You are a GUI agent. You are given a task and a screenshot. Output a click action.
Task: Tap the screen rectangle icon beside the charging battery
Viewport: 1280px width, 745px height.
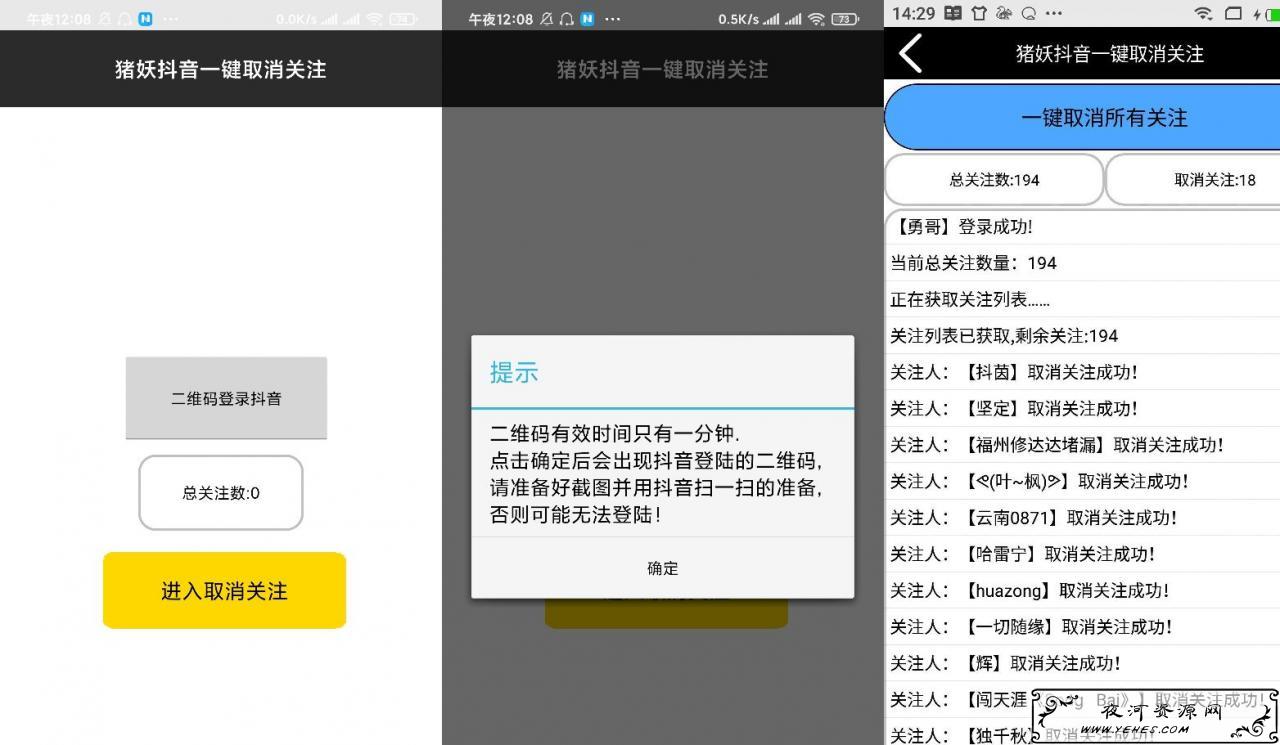click(x=1233, y=14)
